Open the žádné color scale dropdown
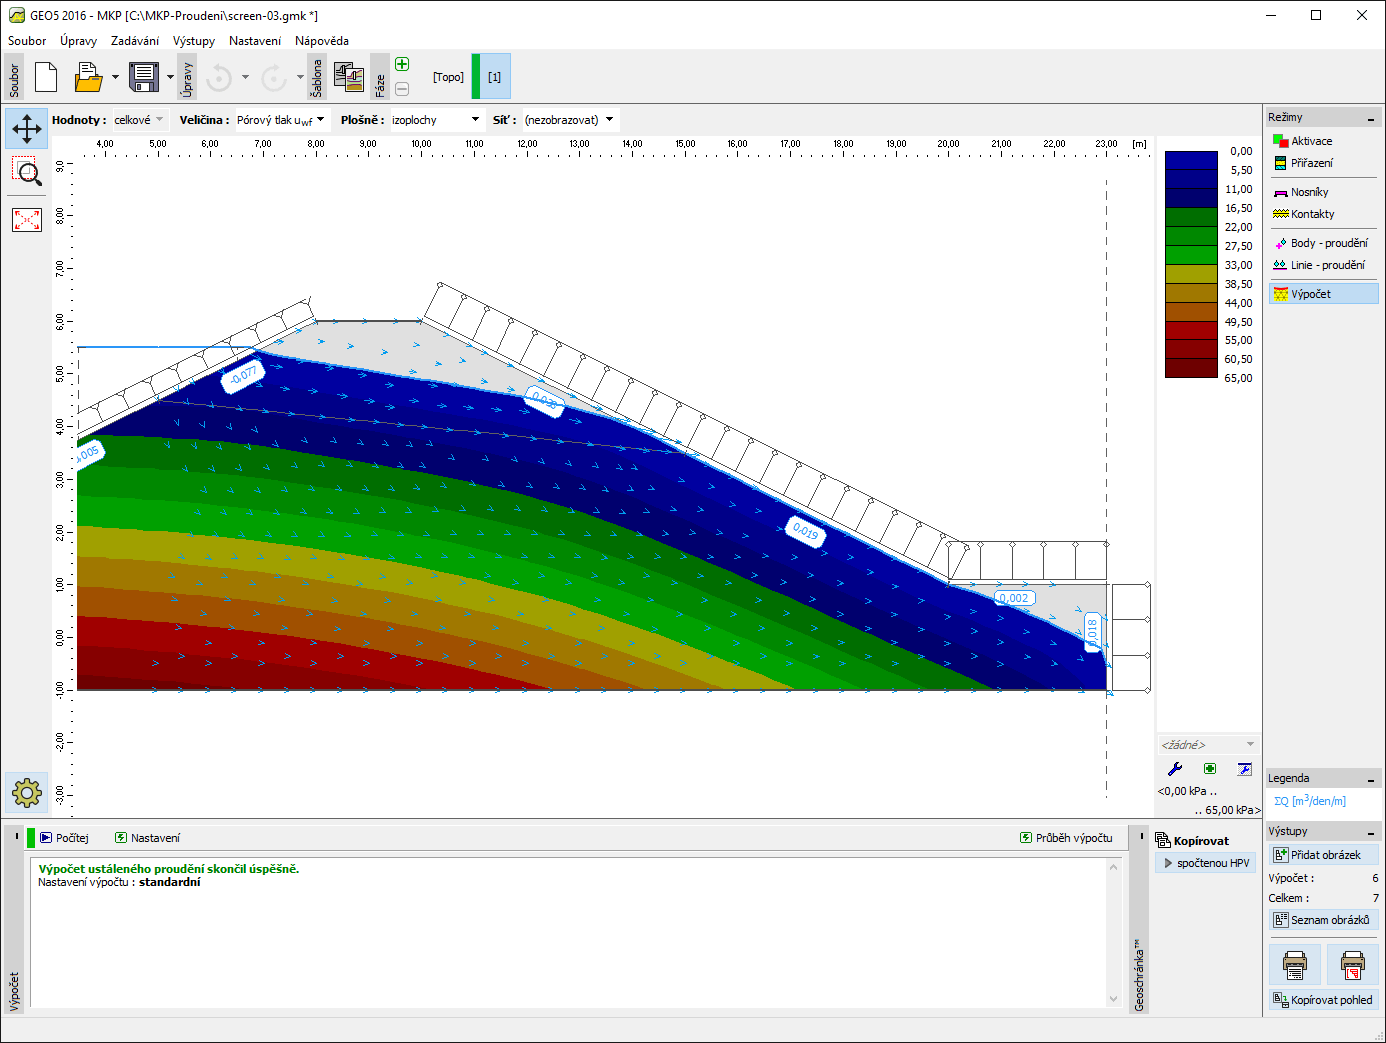The width and height of the screenshot is (1386, 1043). (x=1207, y=745)
